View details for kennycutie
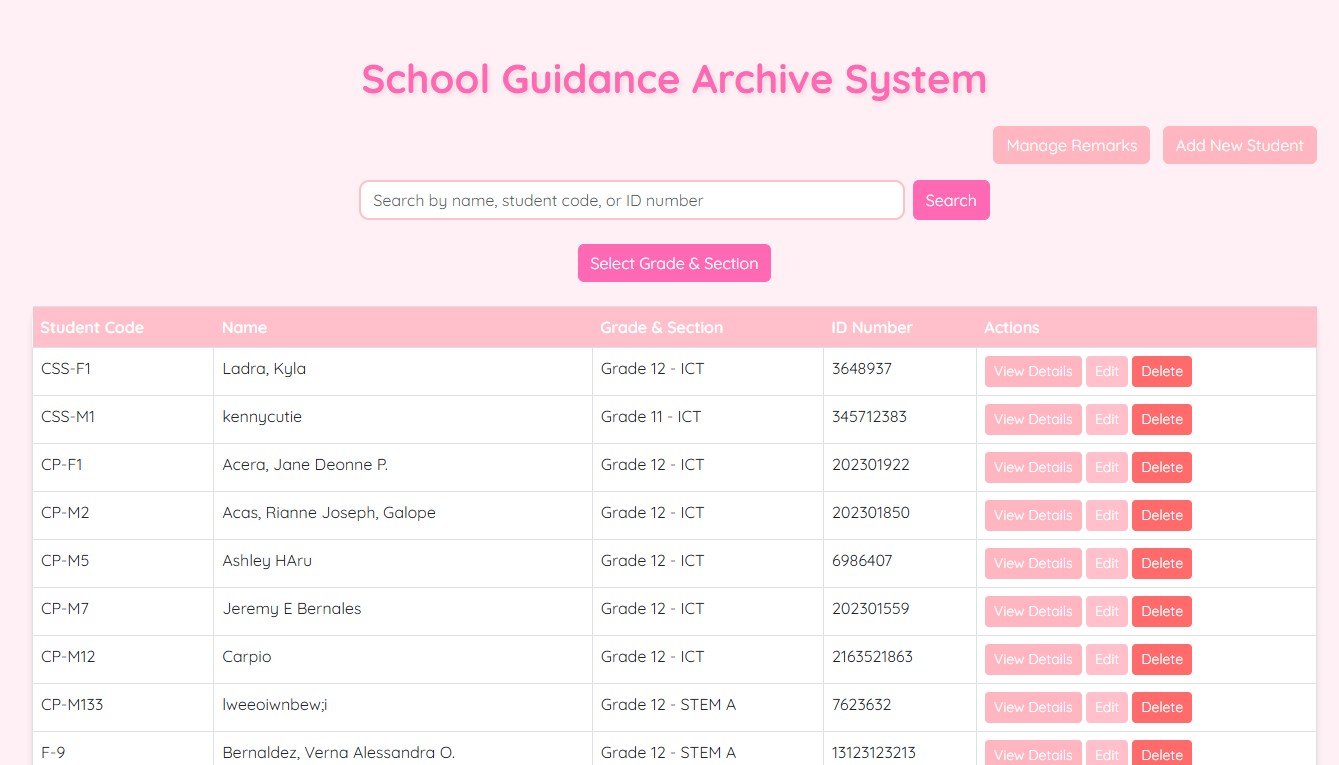The height and width of the screenshot is (765, 1339). [1033, 419]
